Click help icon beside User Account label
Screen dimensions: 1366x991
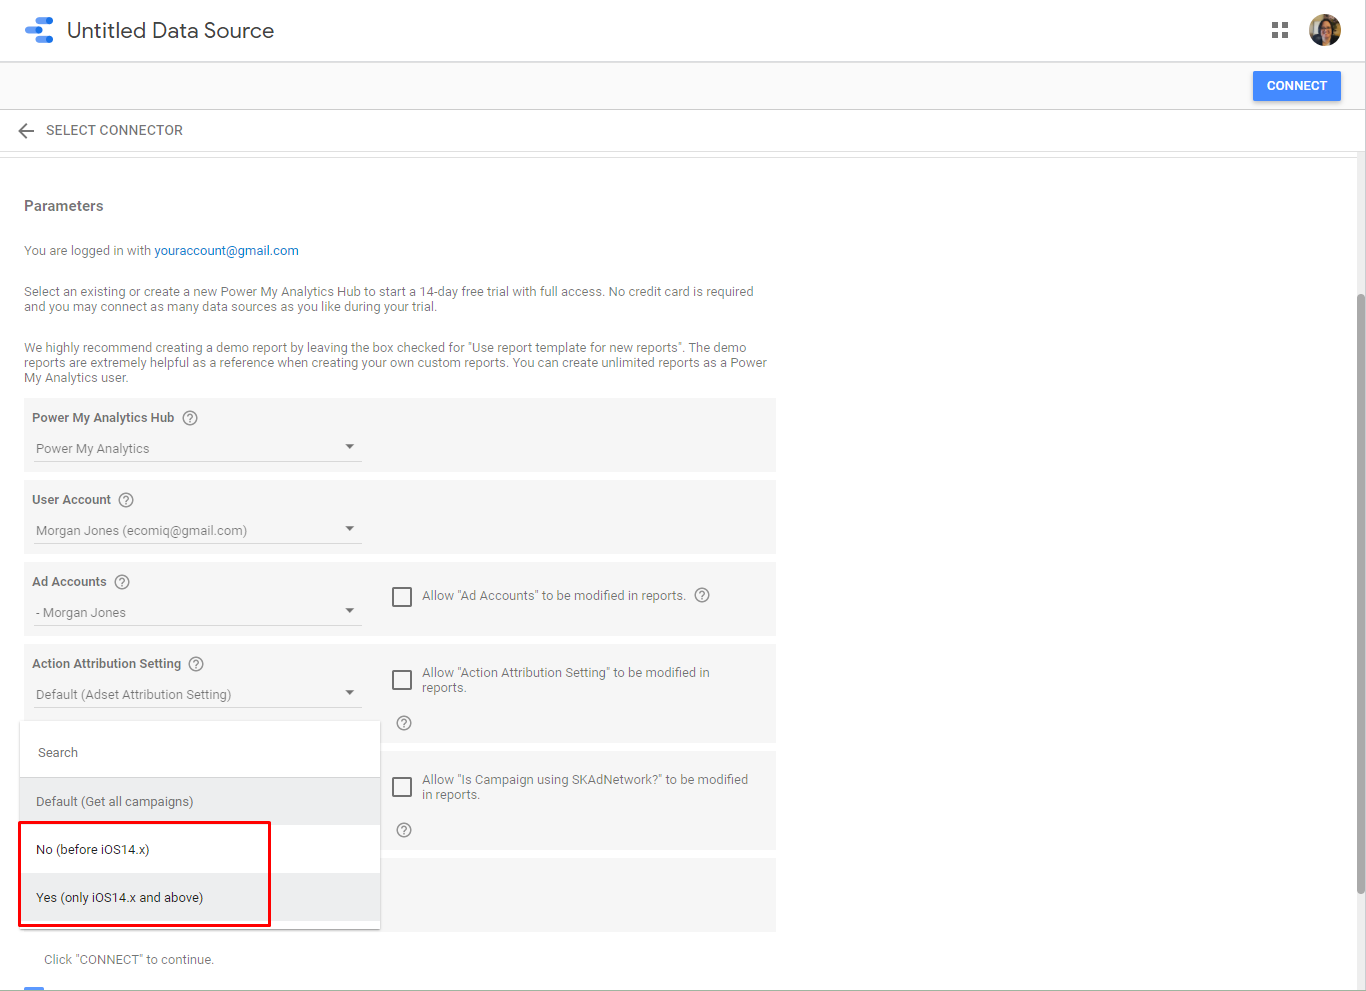pos(126,500)
